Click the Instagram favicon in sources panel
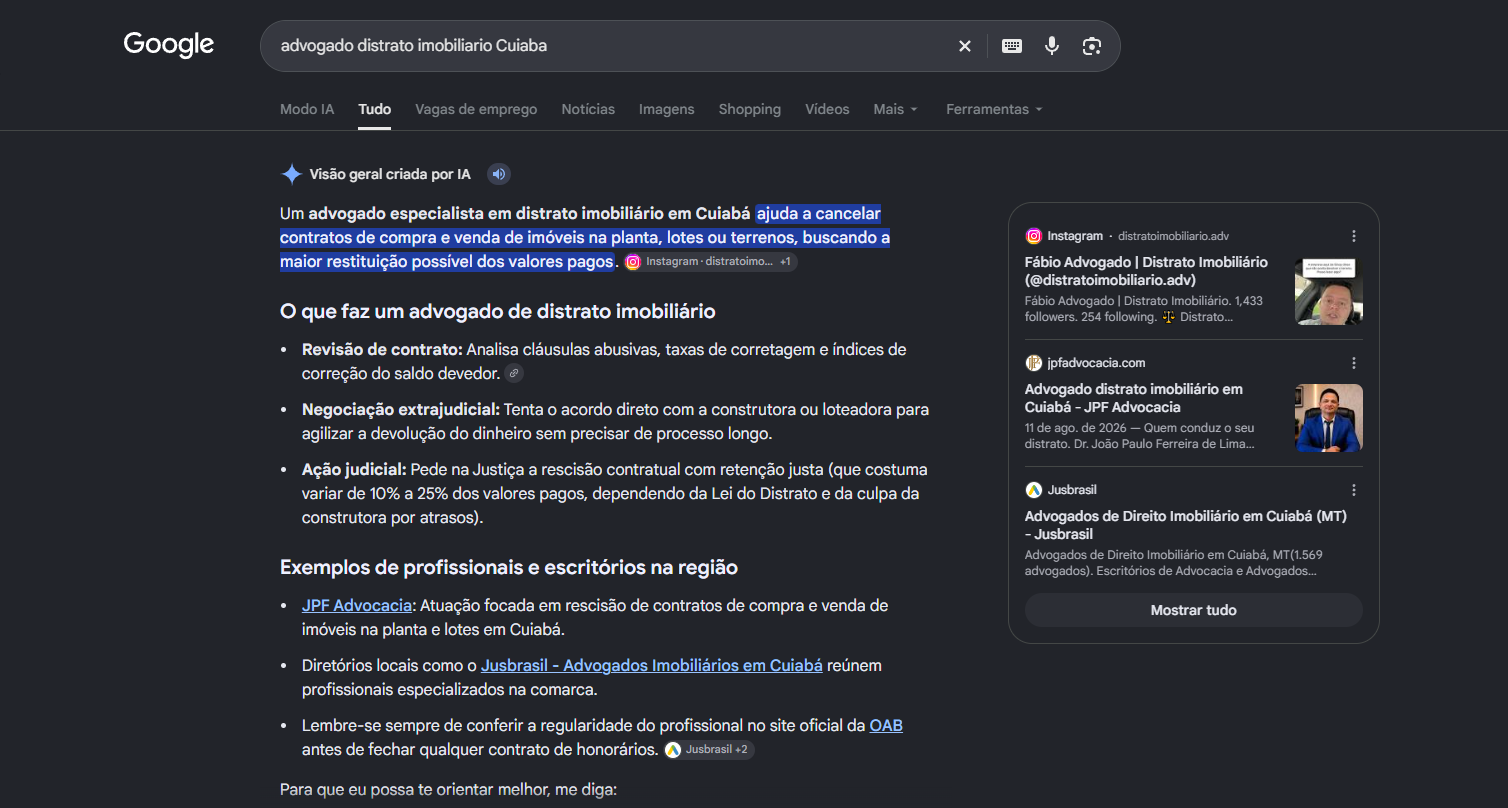Screen dimensions: 1508x808 1033,236
